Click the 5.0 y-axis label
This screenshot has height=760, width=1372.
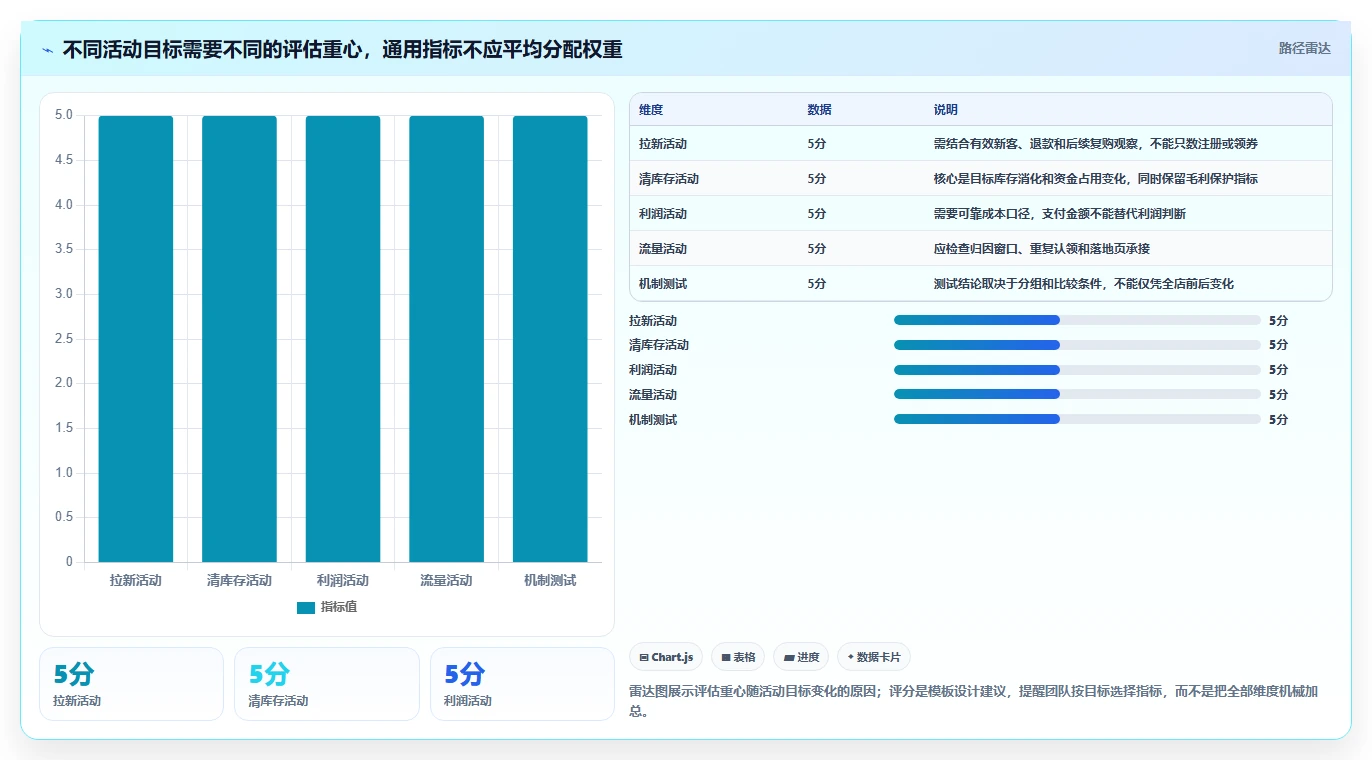point(64,115)
